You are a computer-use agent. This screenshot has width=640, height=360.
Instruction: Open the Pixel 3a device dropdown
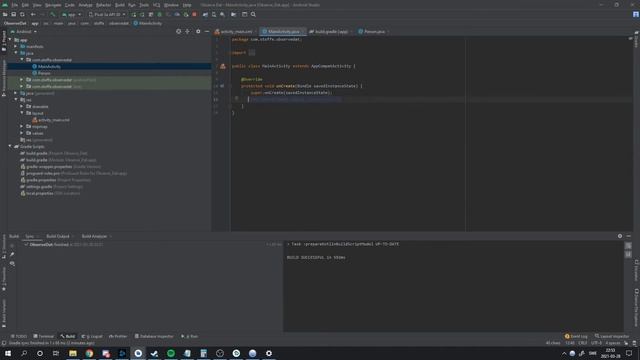[107, 14]
